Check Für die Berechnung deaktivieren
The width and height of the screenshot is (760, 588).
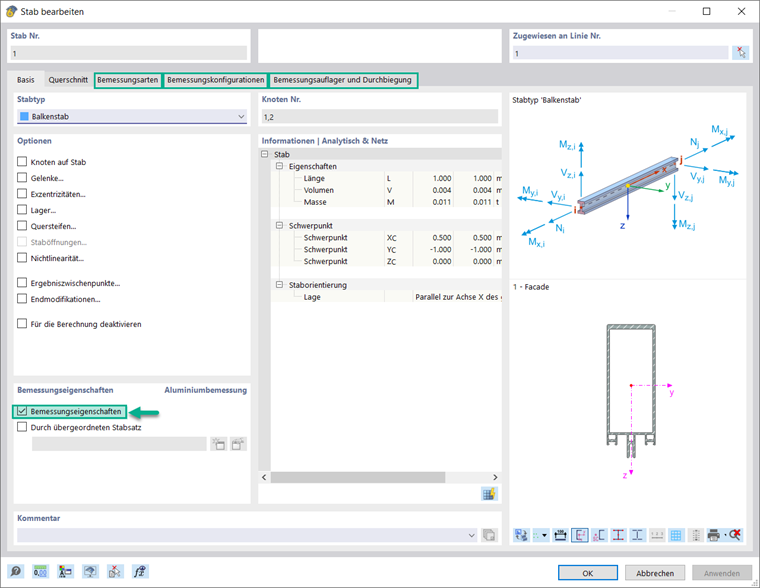click(x=22, y=323)
